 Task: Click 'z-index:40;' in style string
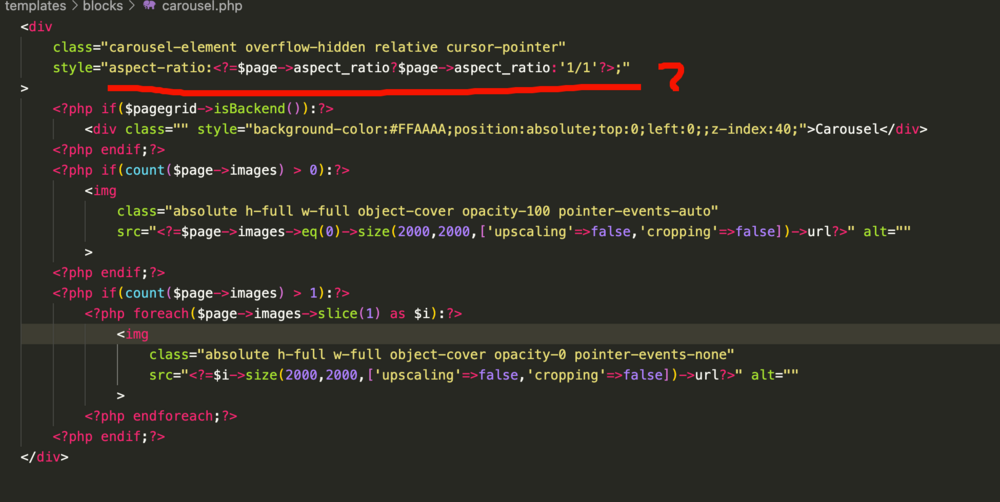(755, 129)
